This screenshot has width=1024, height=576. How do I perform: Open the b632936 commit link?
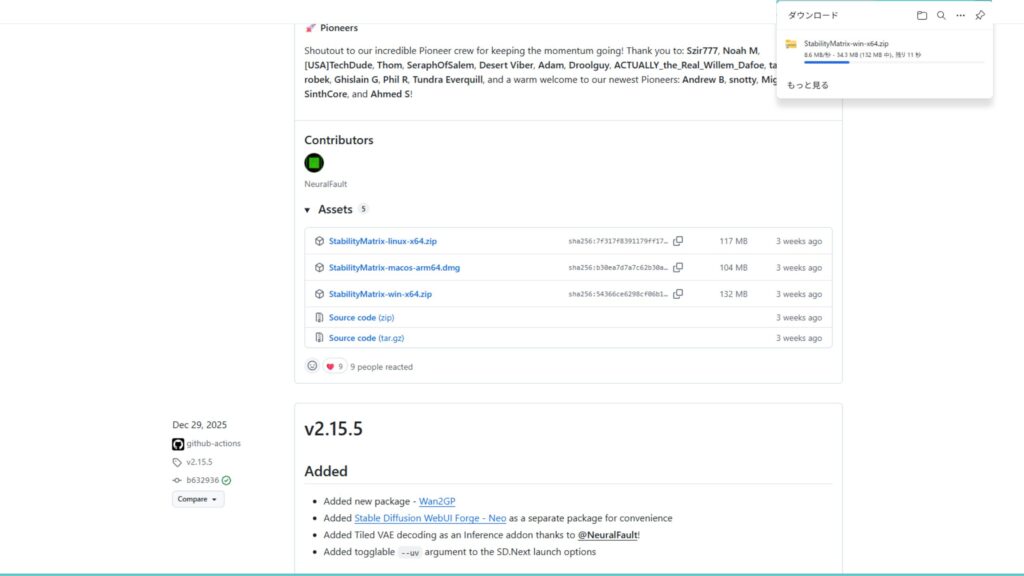pyautogui.click(x=201, y=480)
